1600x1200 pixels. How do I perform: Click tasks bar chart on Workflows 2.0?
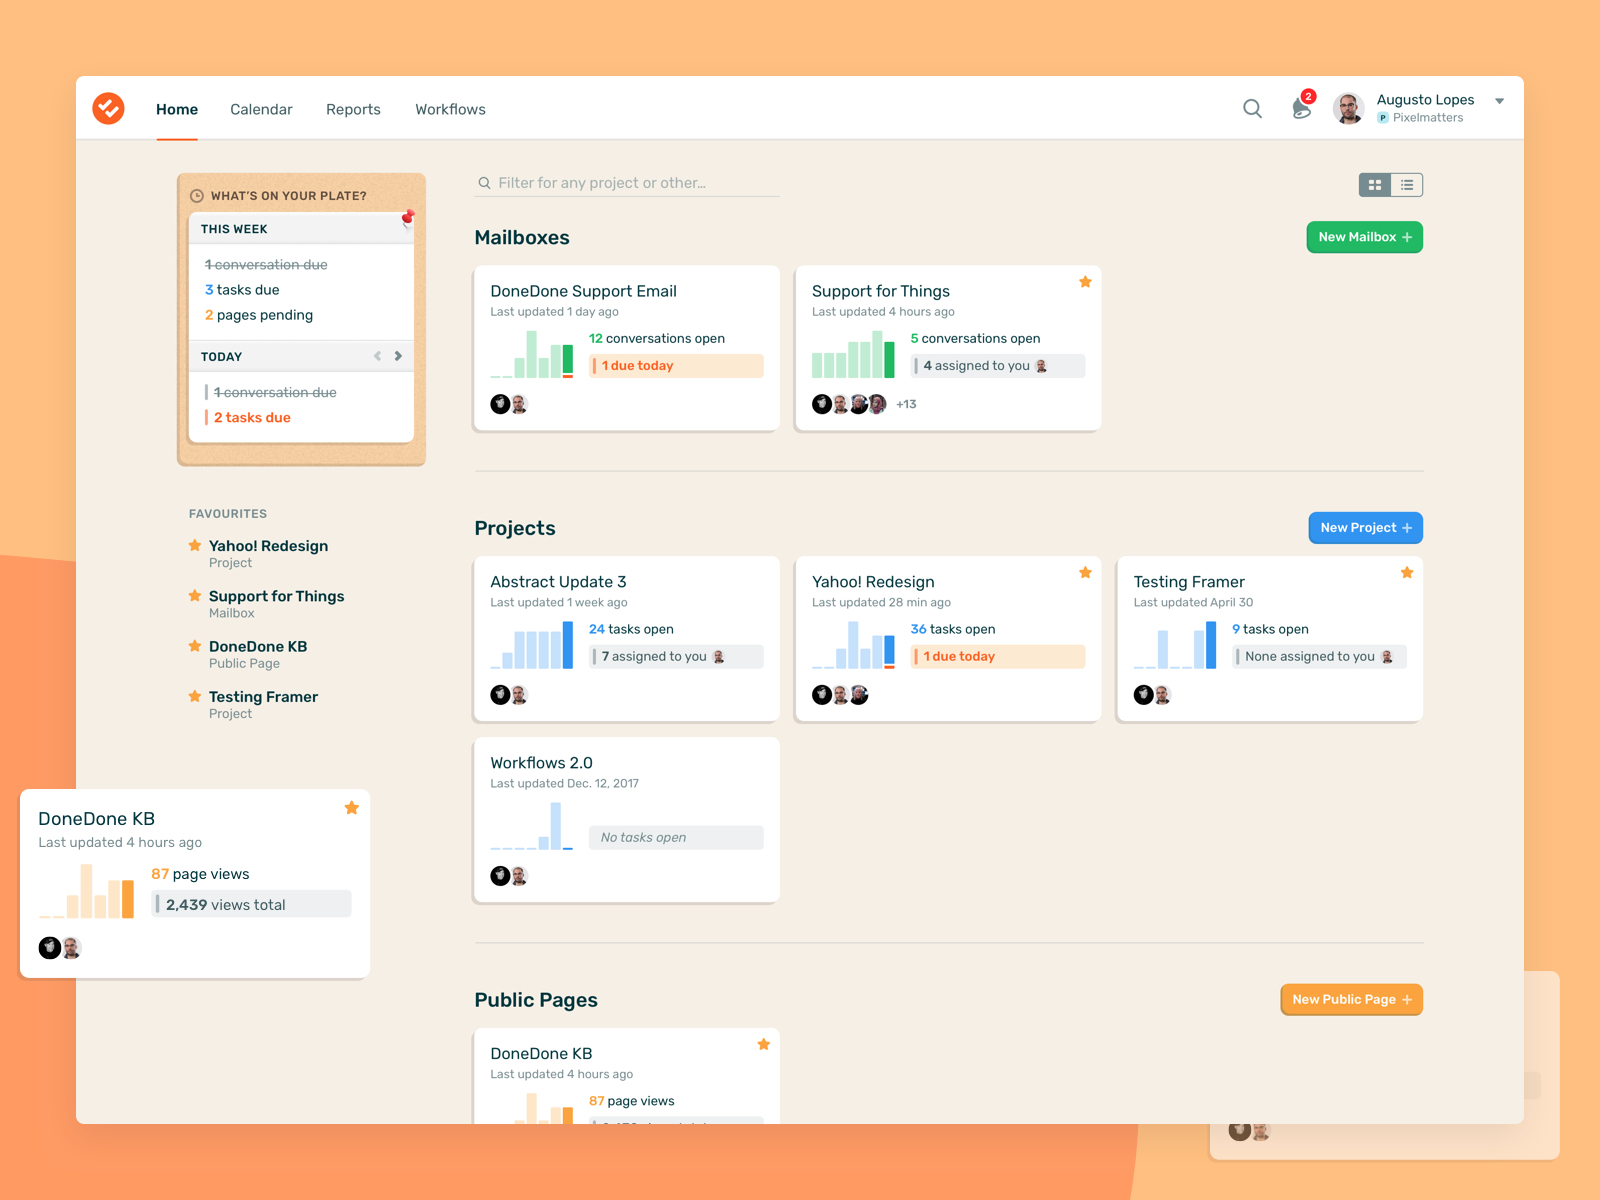pos(532,826)
